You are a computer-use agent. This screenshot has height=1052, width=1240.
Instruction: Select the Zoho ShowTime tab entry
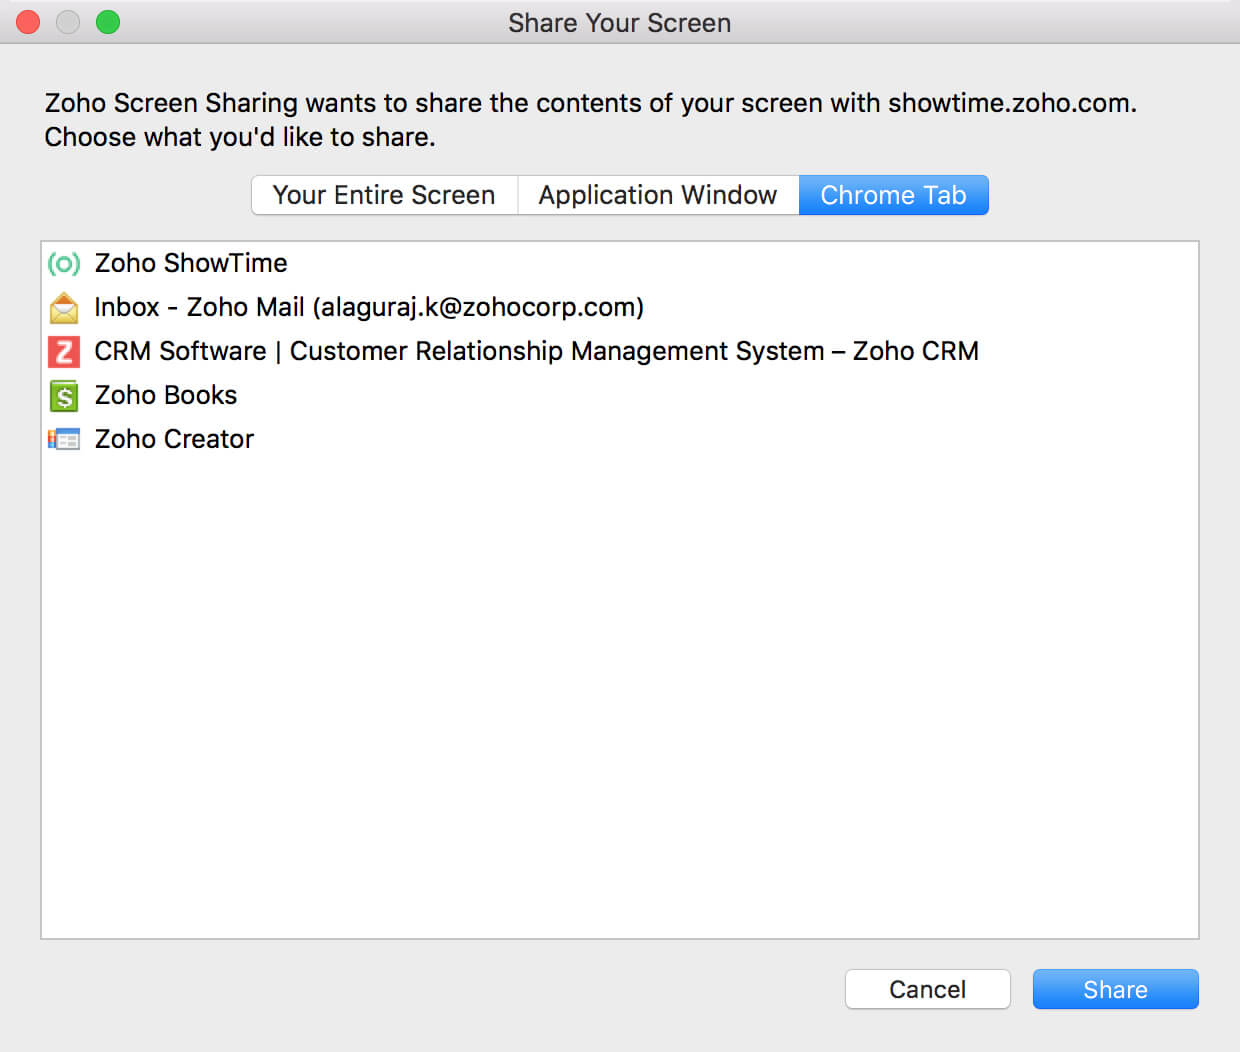click(191, 263)
